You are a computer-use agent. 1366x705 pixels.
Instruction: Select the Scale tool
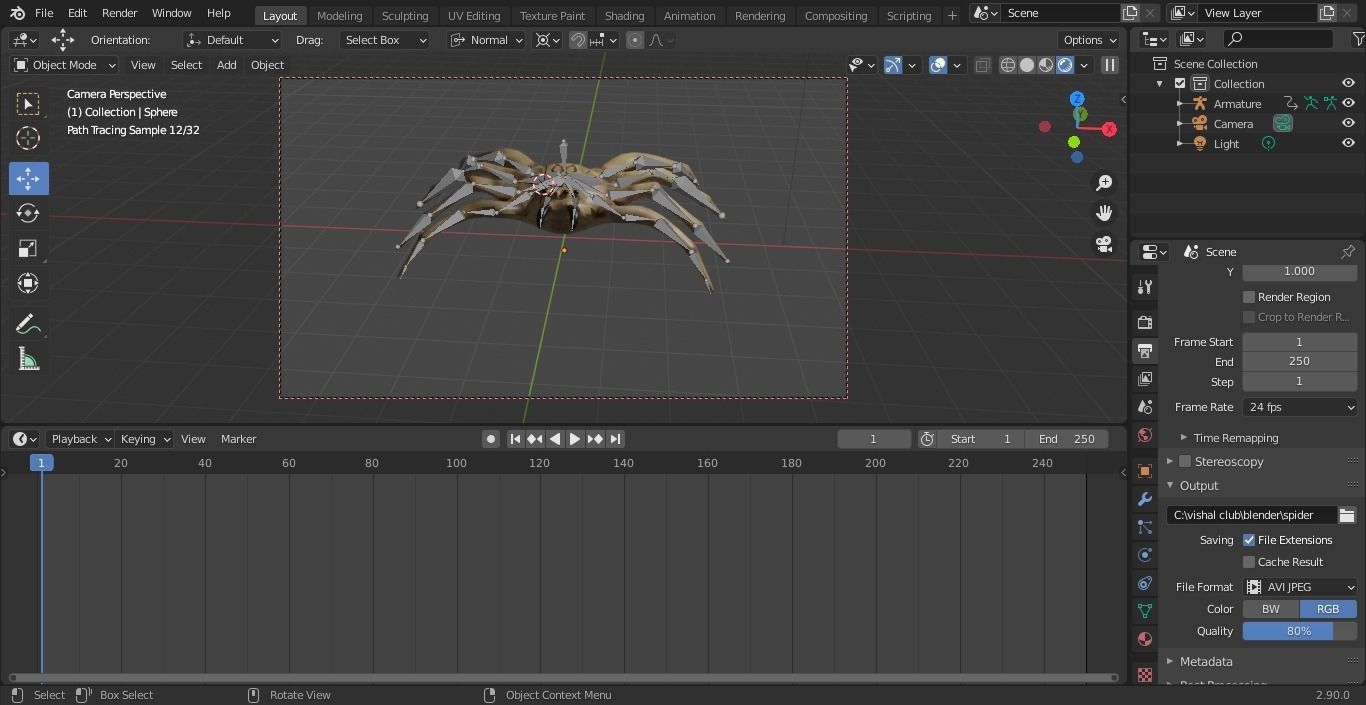tap(28, 249)
